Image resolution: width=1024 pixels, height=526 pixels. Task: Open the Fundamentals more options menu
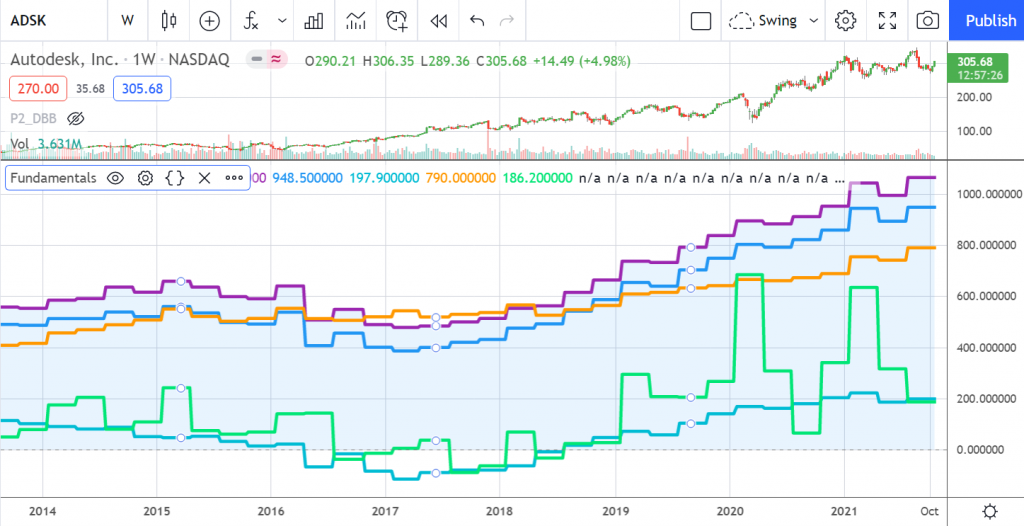234,178
